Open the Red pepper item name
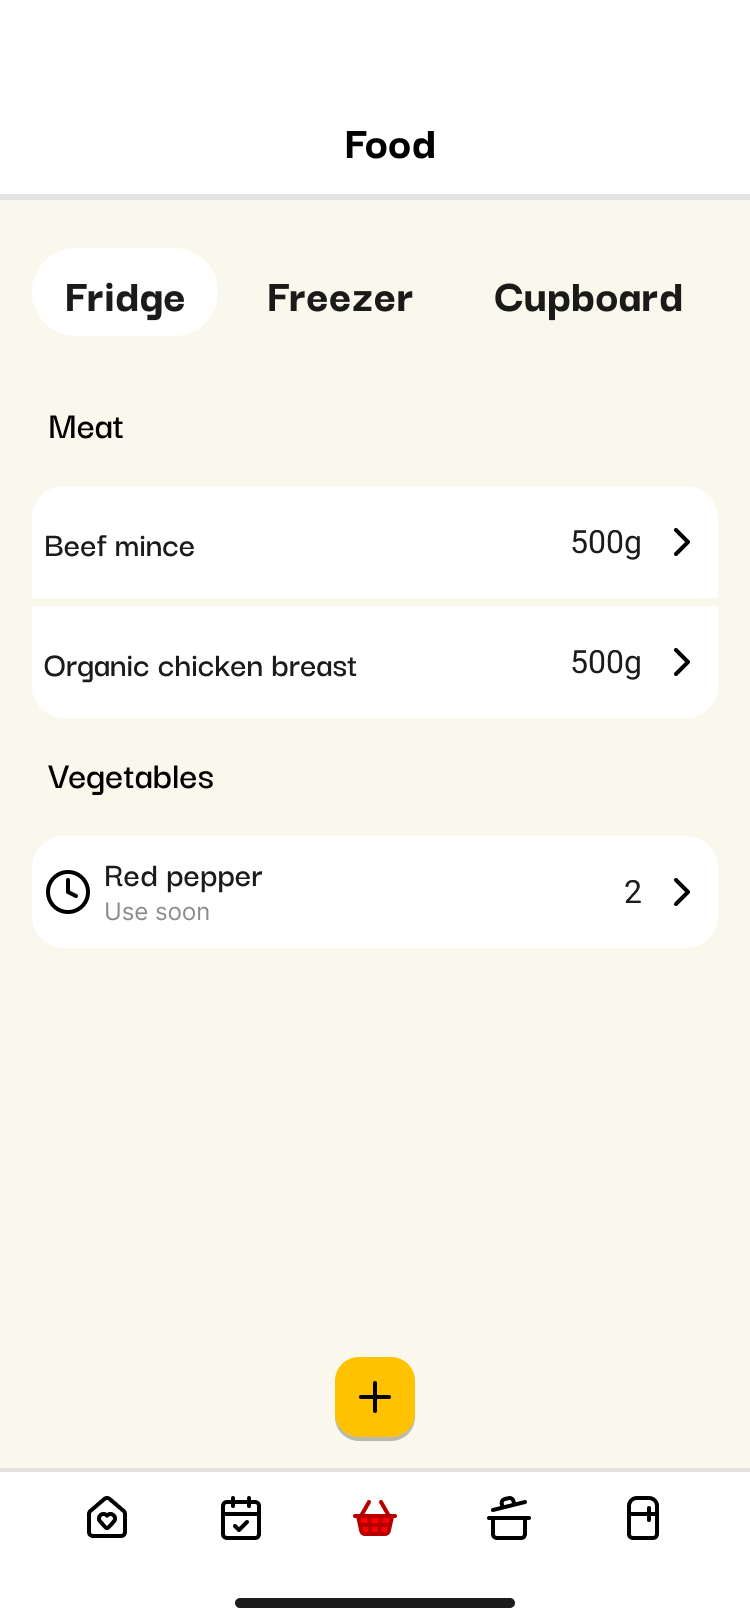Image resolution: width=750 pixels, height=1624 pixels. (x=183, y=877)
